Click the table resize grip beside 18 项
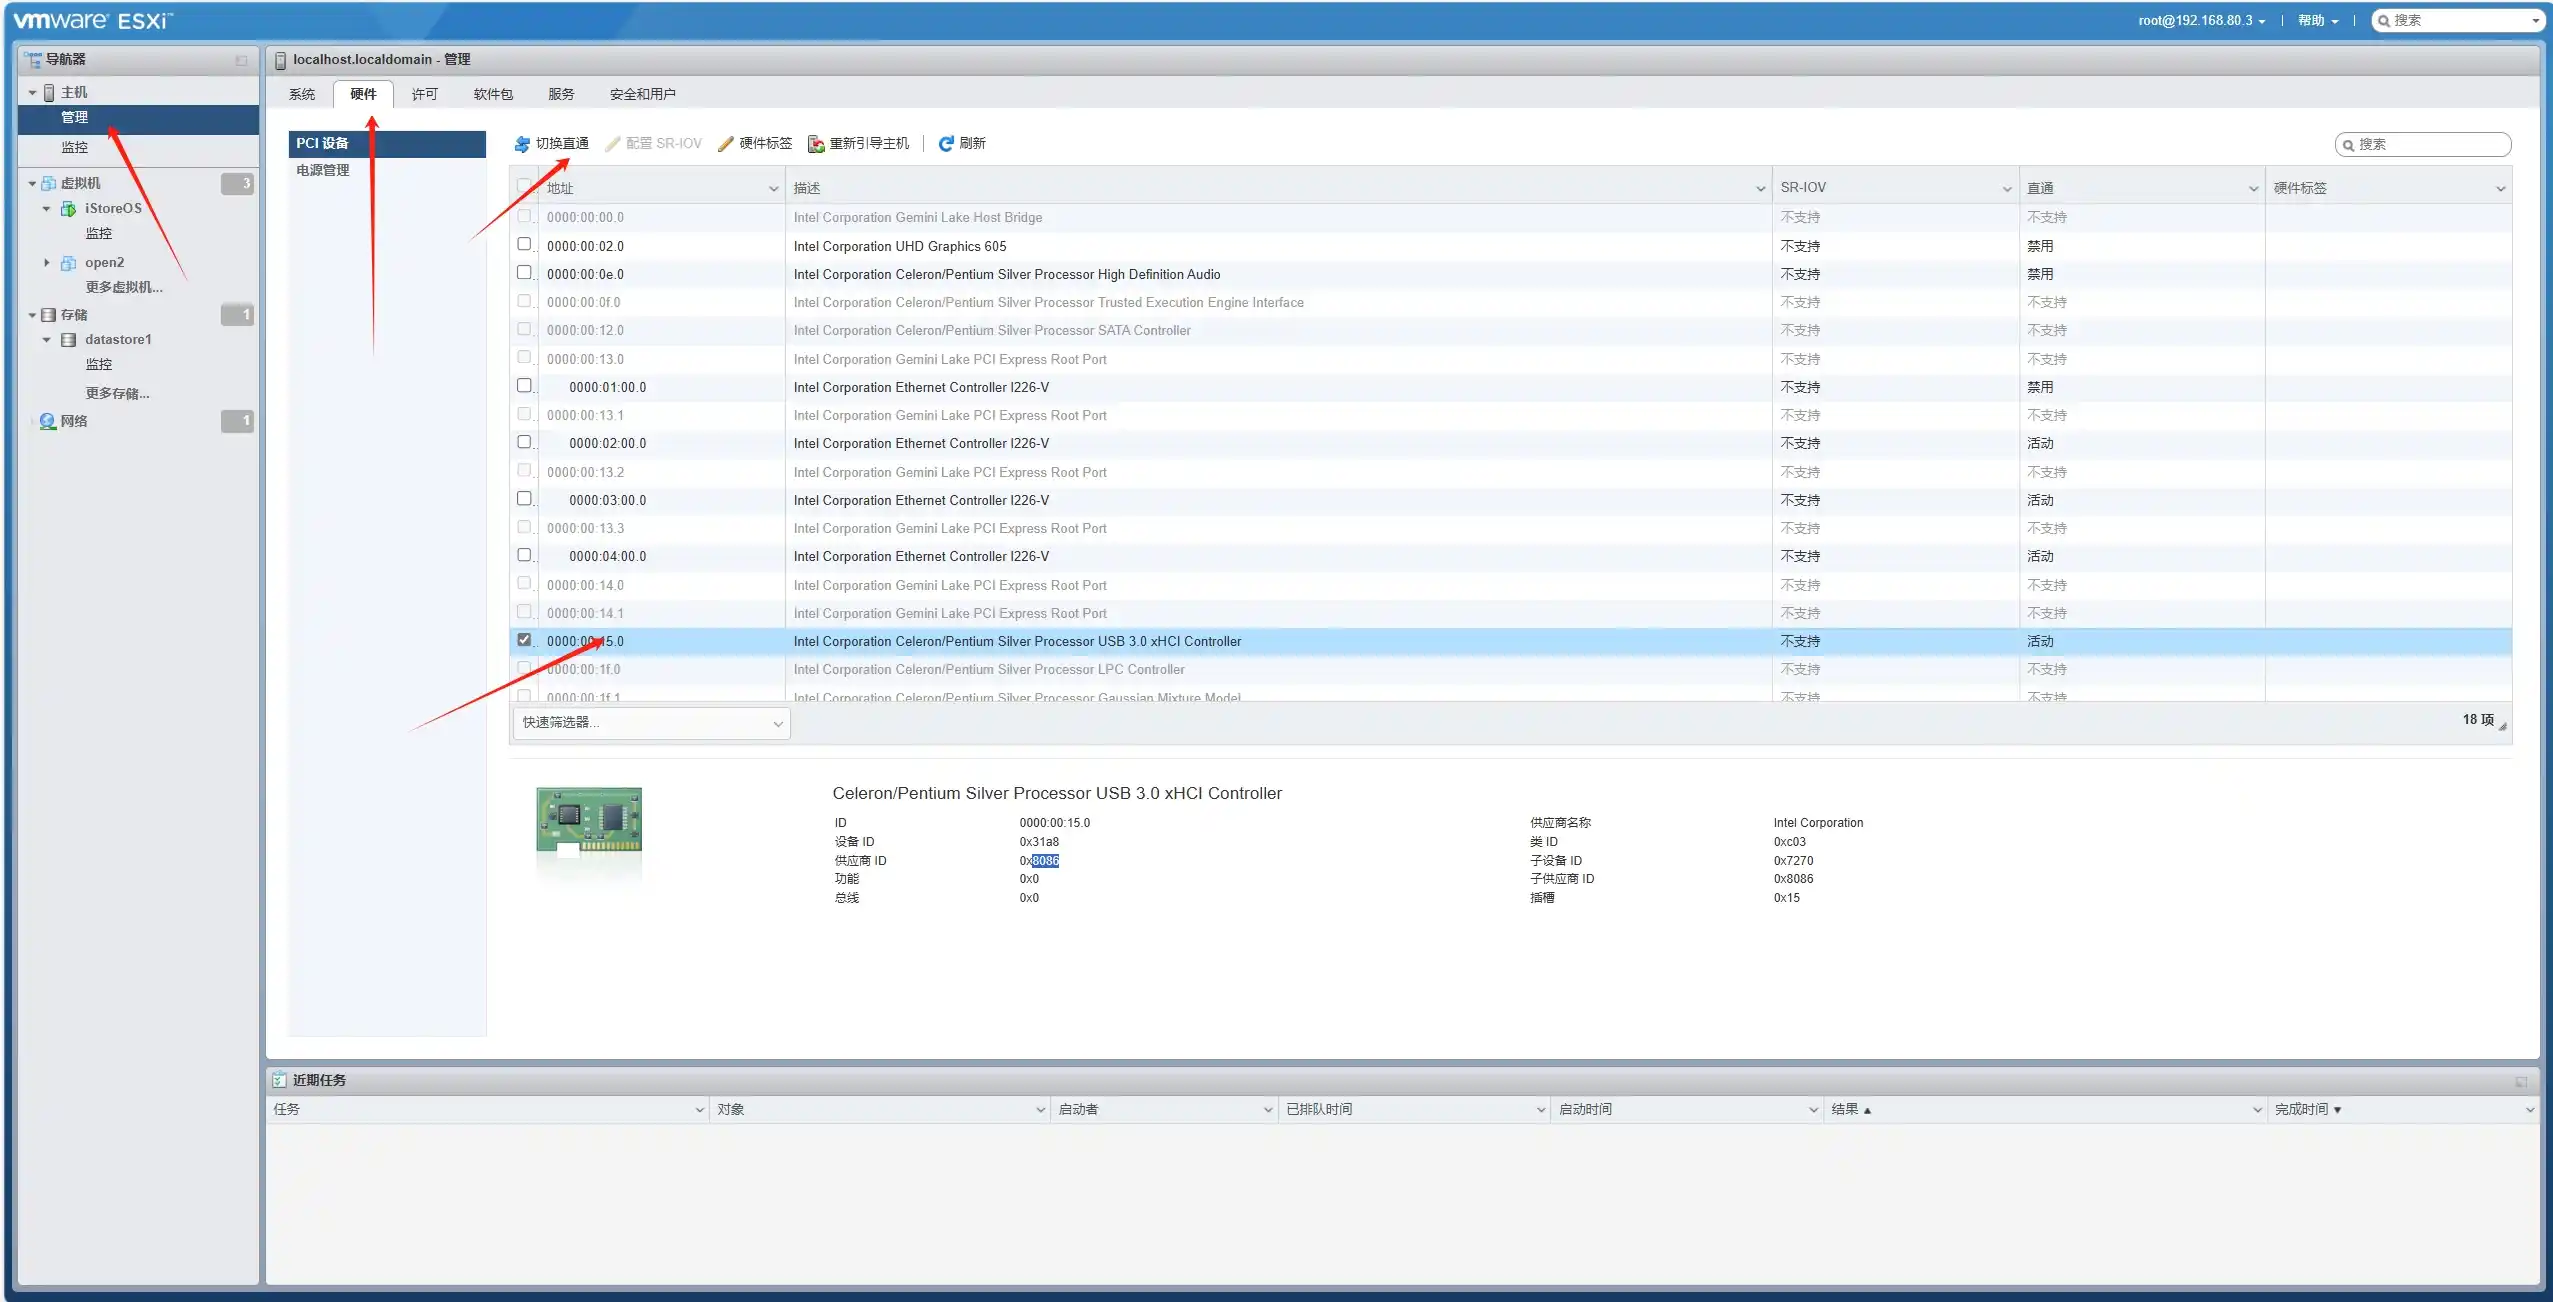 pyautogui.click(x=2503, y=727)
